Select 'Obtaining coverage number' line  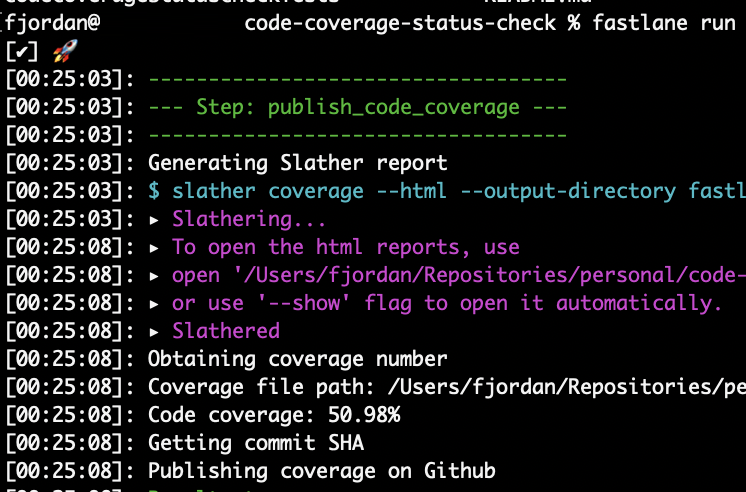298,359
